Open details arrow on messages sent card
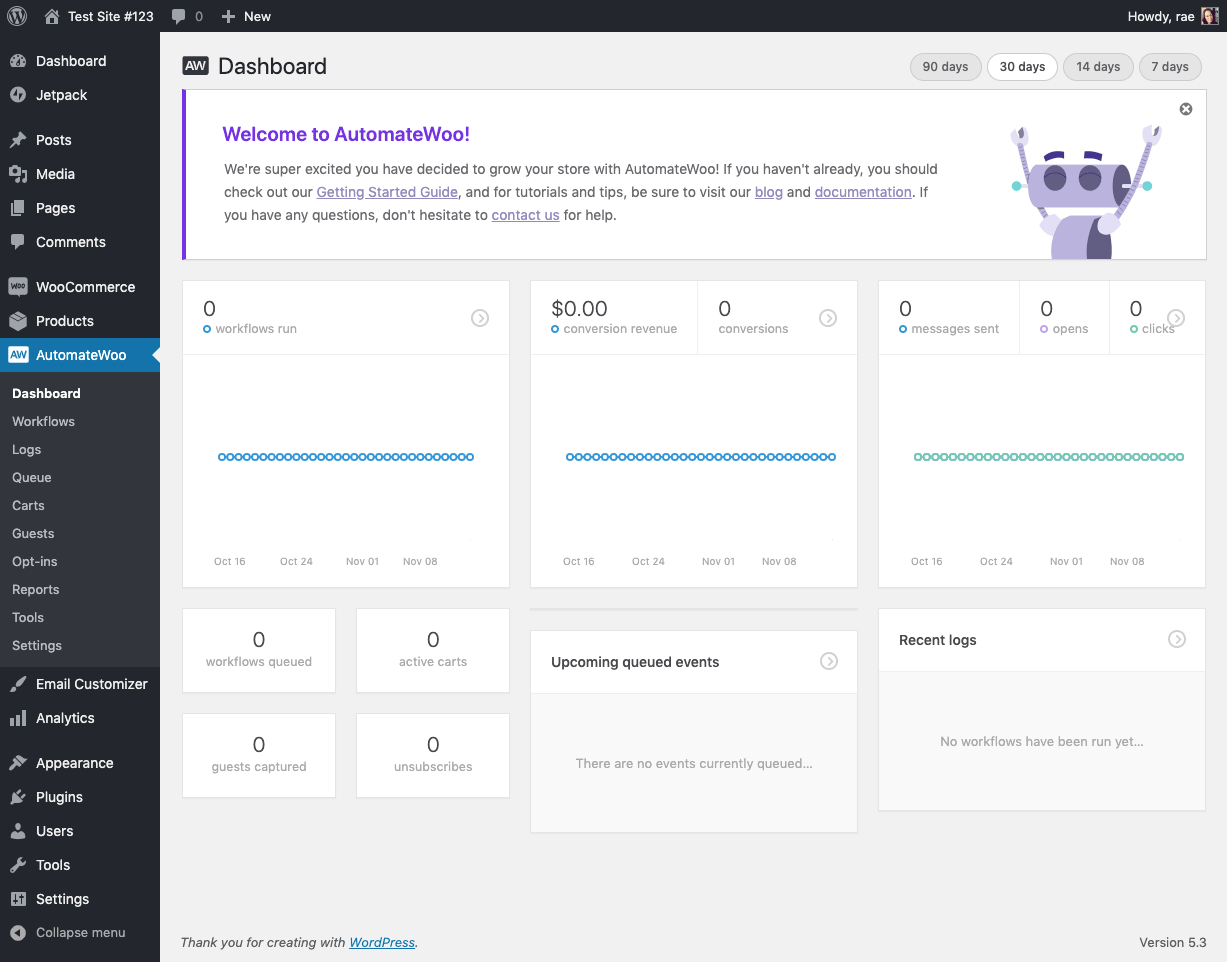 click(x=1176, y=318)
